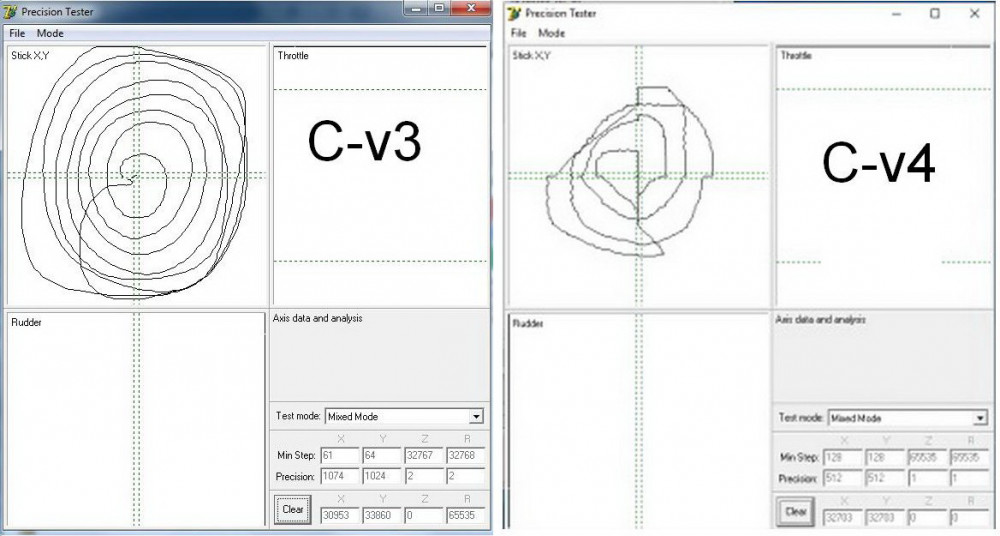Minimize the right Precision Tester window

[897, 13]
